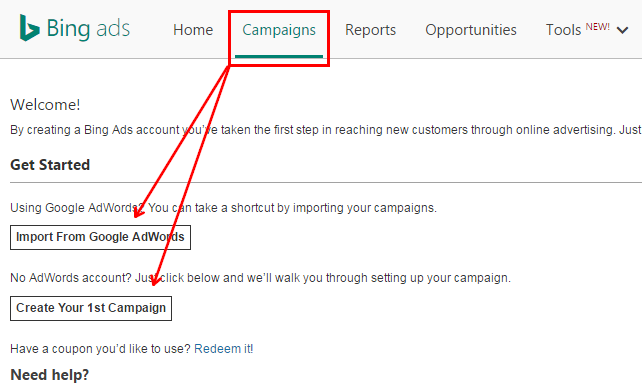Image resolution: width=642 pixels, height=388 pixels.
Task: Click the 'By creating a Bing Ads account' paragraph
Action: coord(326,130)
